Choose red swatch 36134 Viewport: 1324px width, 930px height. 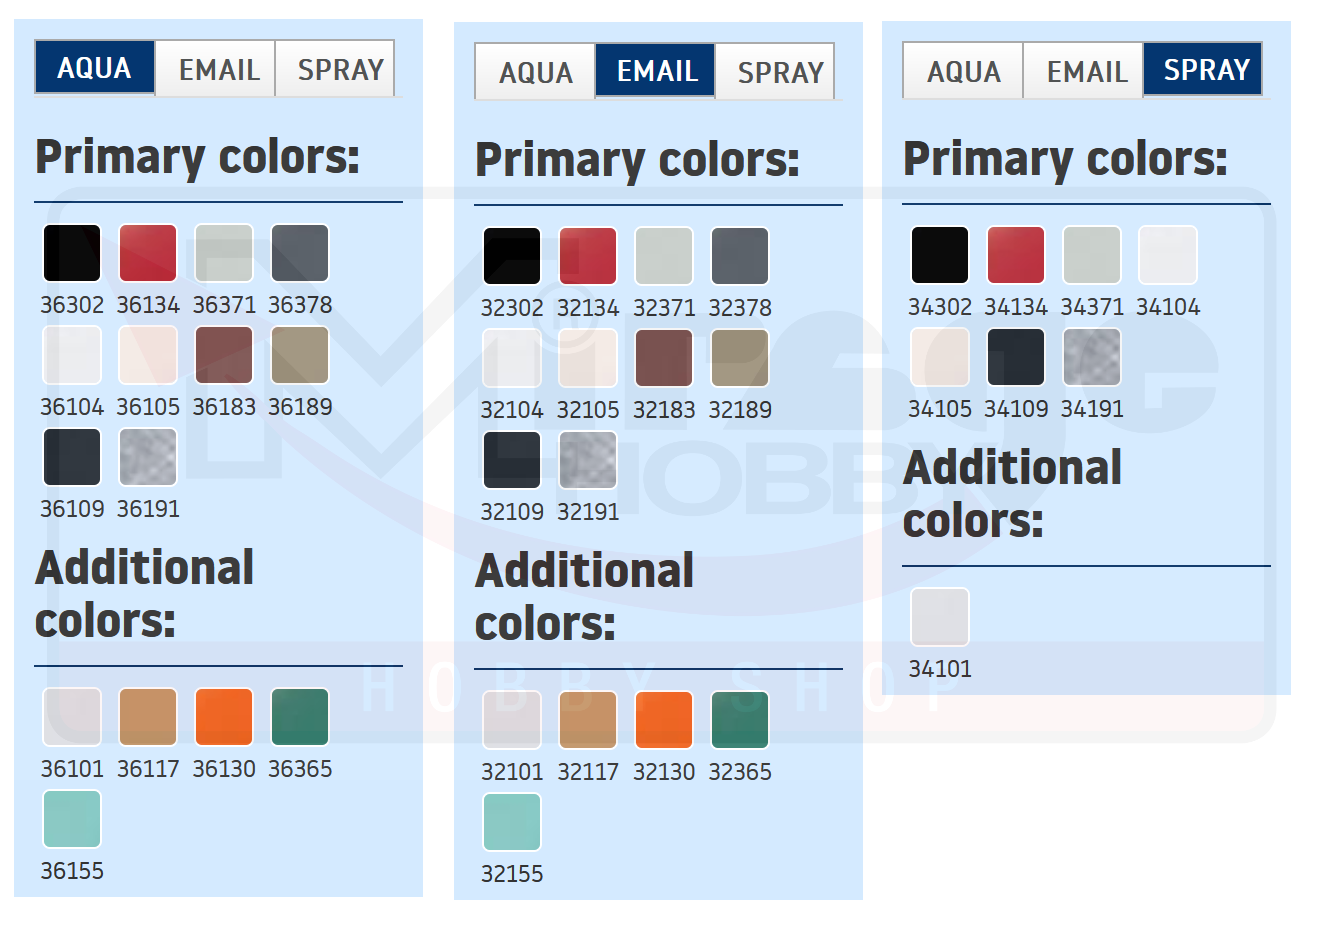[x=148, y=253]
